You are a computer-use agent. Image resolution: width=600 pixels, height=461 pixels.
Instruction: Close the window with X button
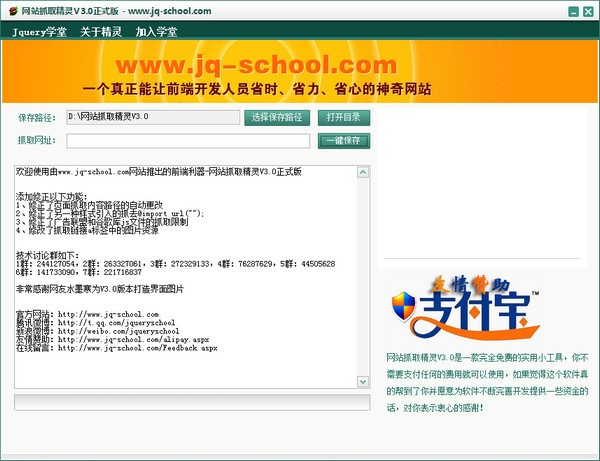point(588,11)
